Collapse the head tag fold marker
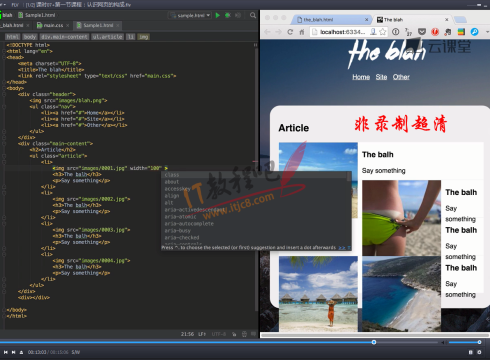 4,57
